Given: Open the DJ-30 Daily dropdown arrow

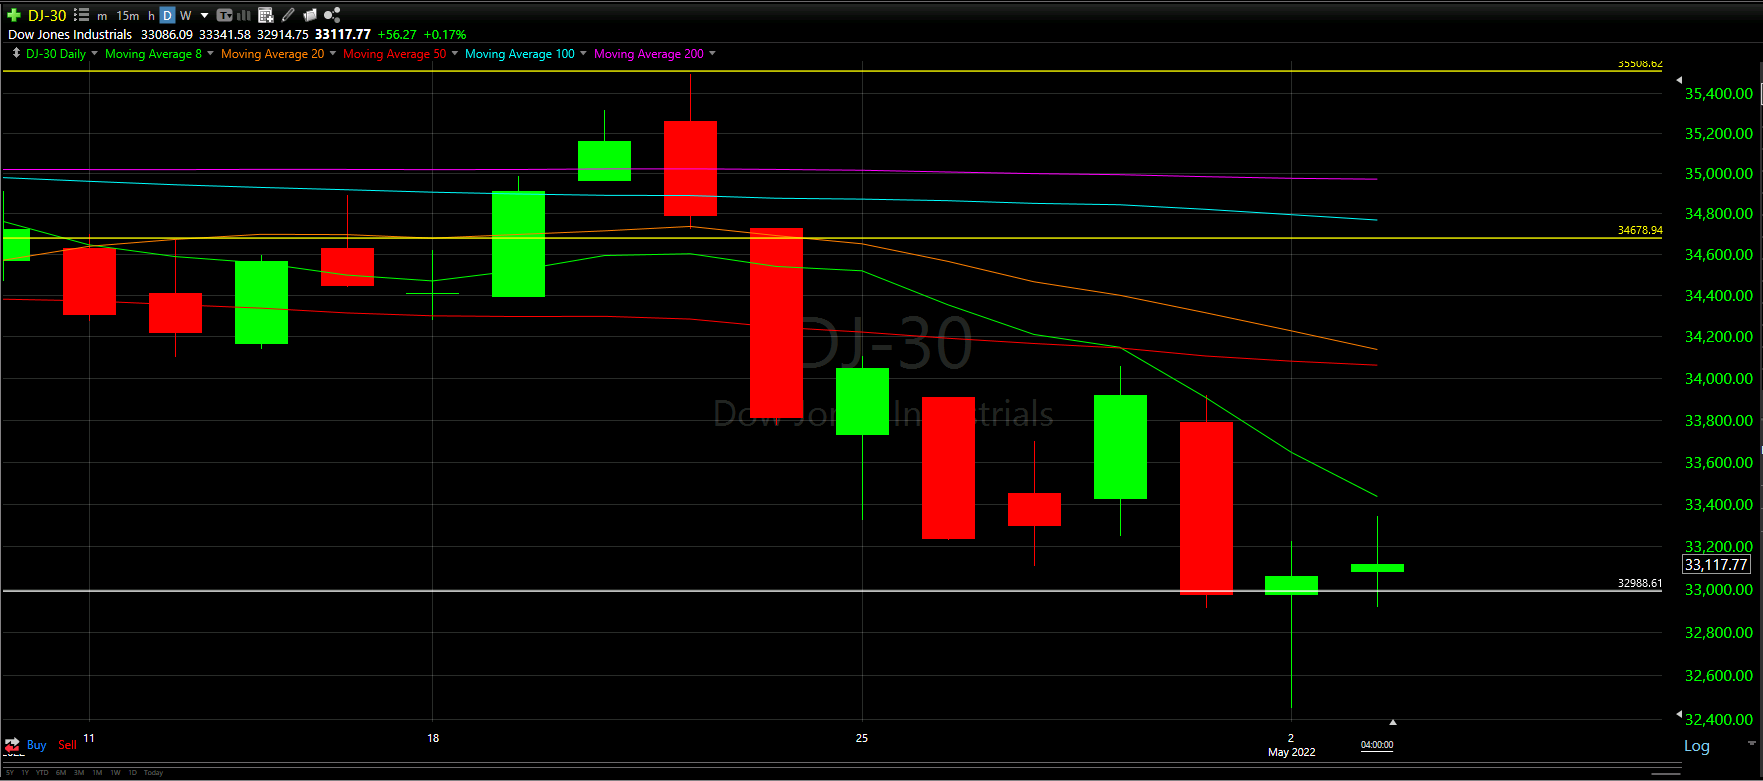Looking at the screenshot, I should point(95,53).
